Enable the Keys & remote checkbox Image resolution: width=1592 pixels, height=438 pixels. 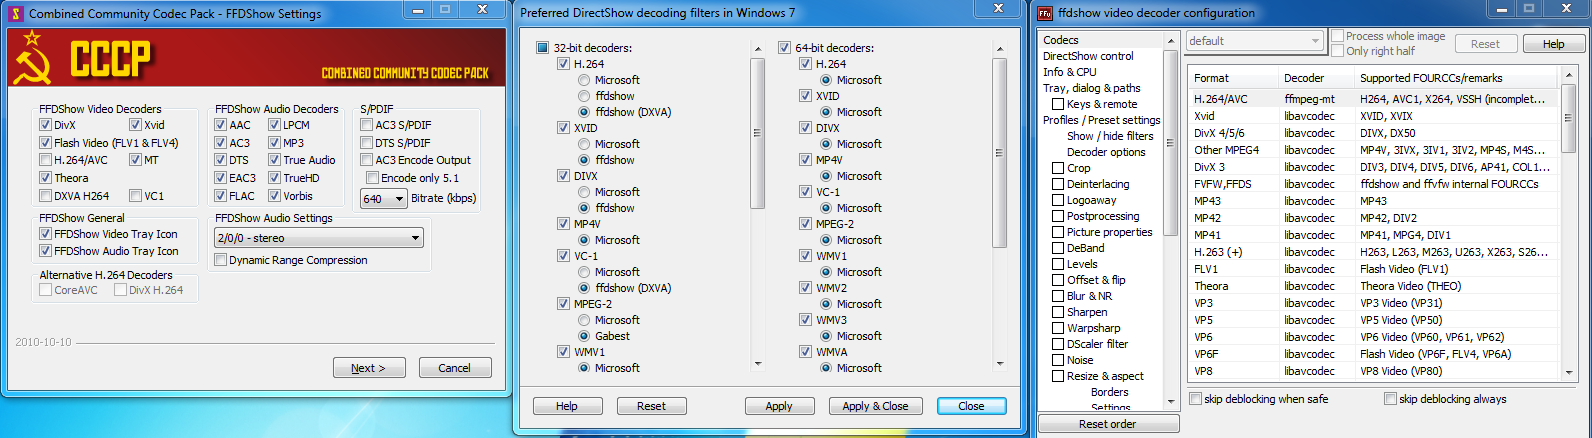click(x=1058, y=104)
